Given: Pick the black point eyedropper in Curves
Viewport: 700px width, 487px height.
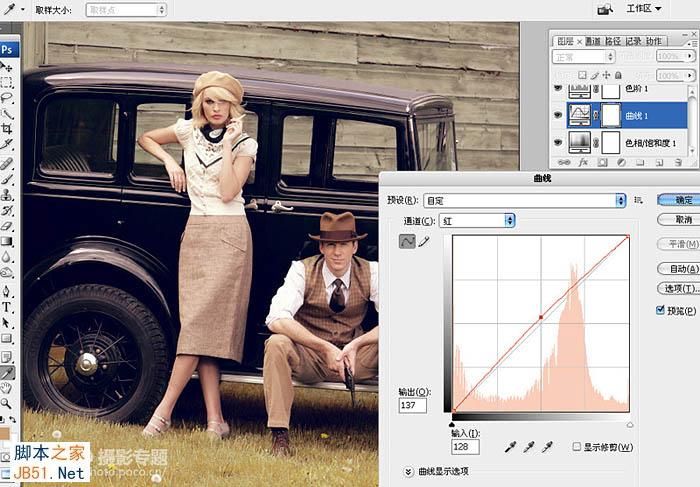Looking at the screenshot, I should pos(510,446).
